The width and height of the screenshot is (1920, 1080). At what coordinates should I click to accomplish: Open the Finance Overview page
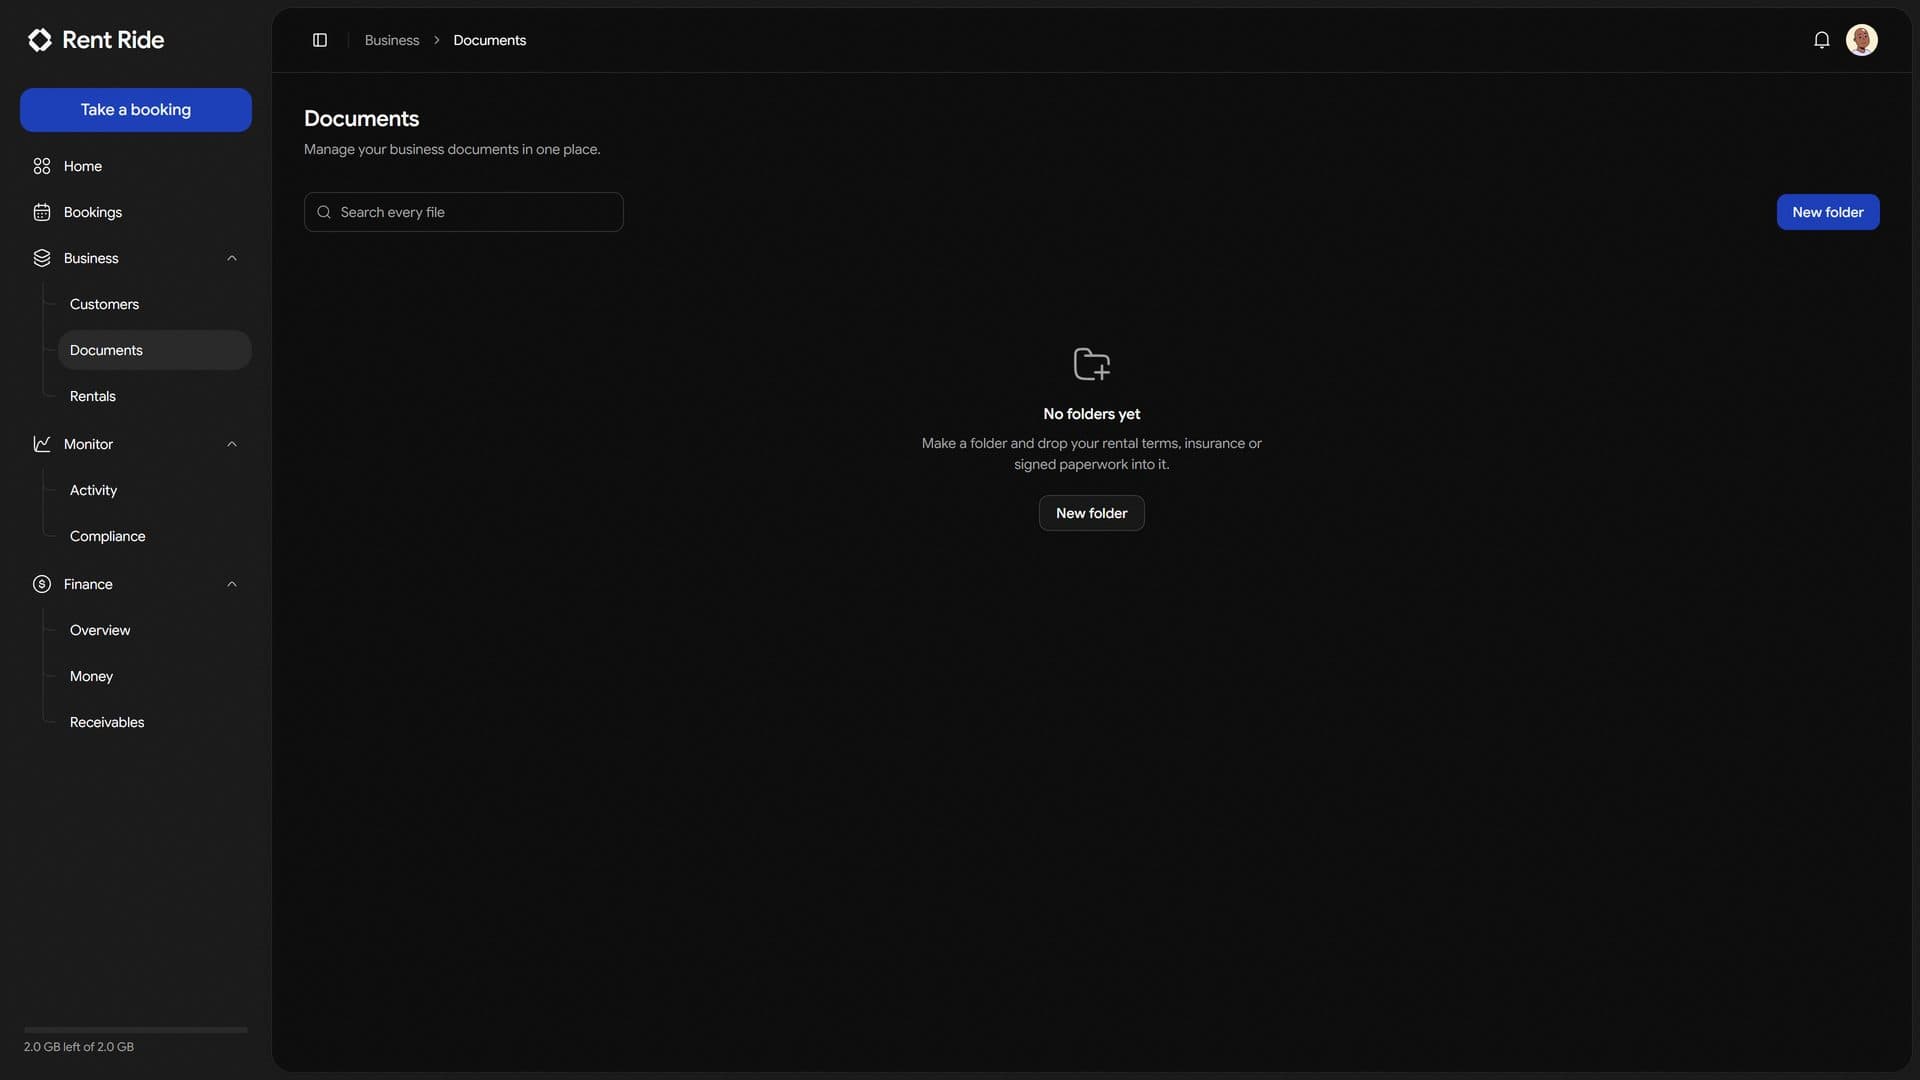pos(154,630)
